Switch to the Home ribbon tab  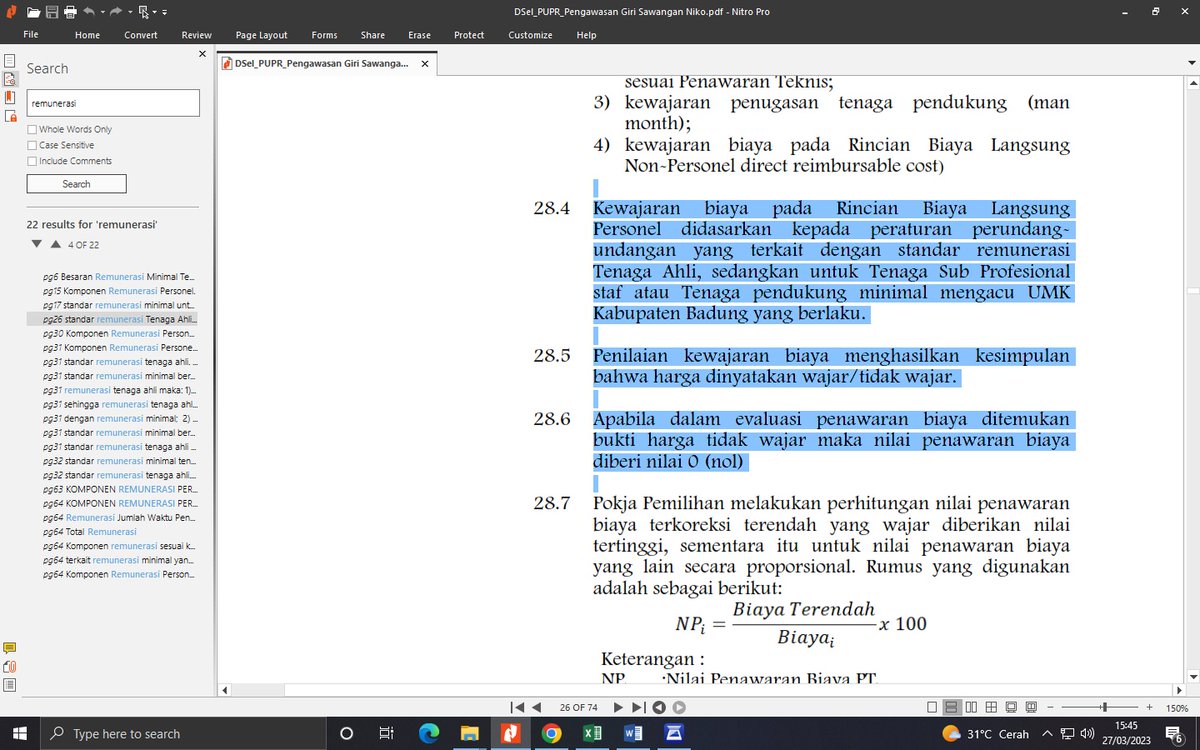point(87,35)
